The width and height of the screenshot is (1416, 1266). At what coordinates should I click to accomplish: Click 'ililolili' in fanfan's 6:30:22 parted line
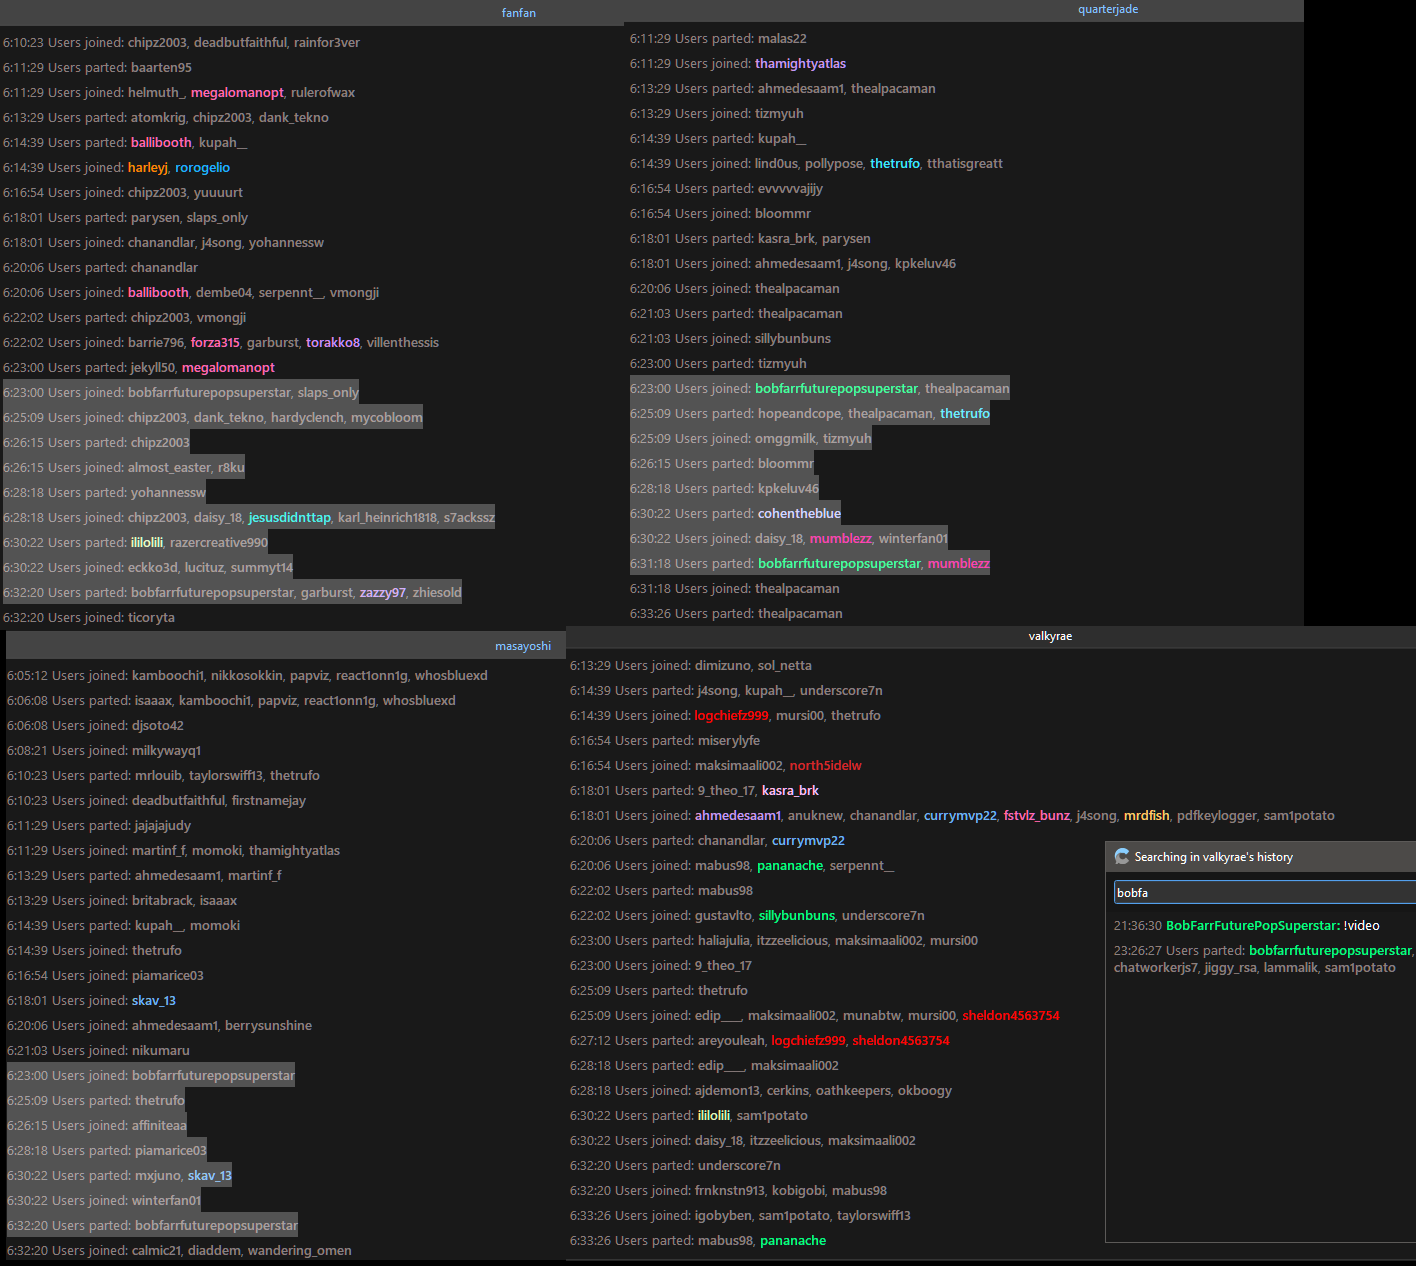[147, 543]
